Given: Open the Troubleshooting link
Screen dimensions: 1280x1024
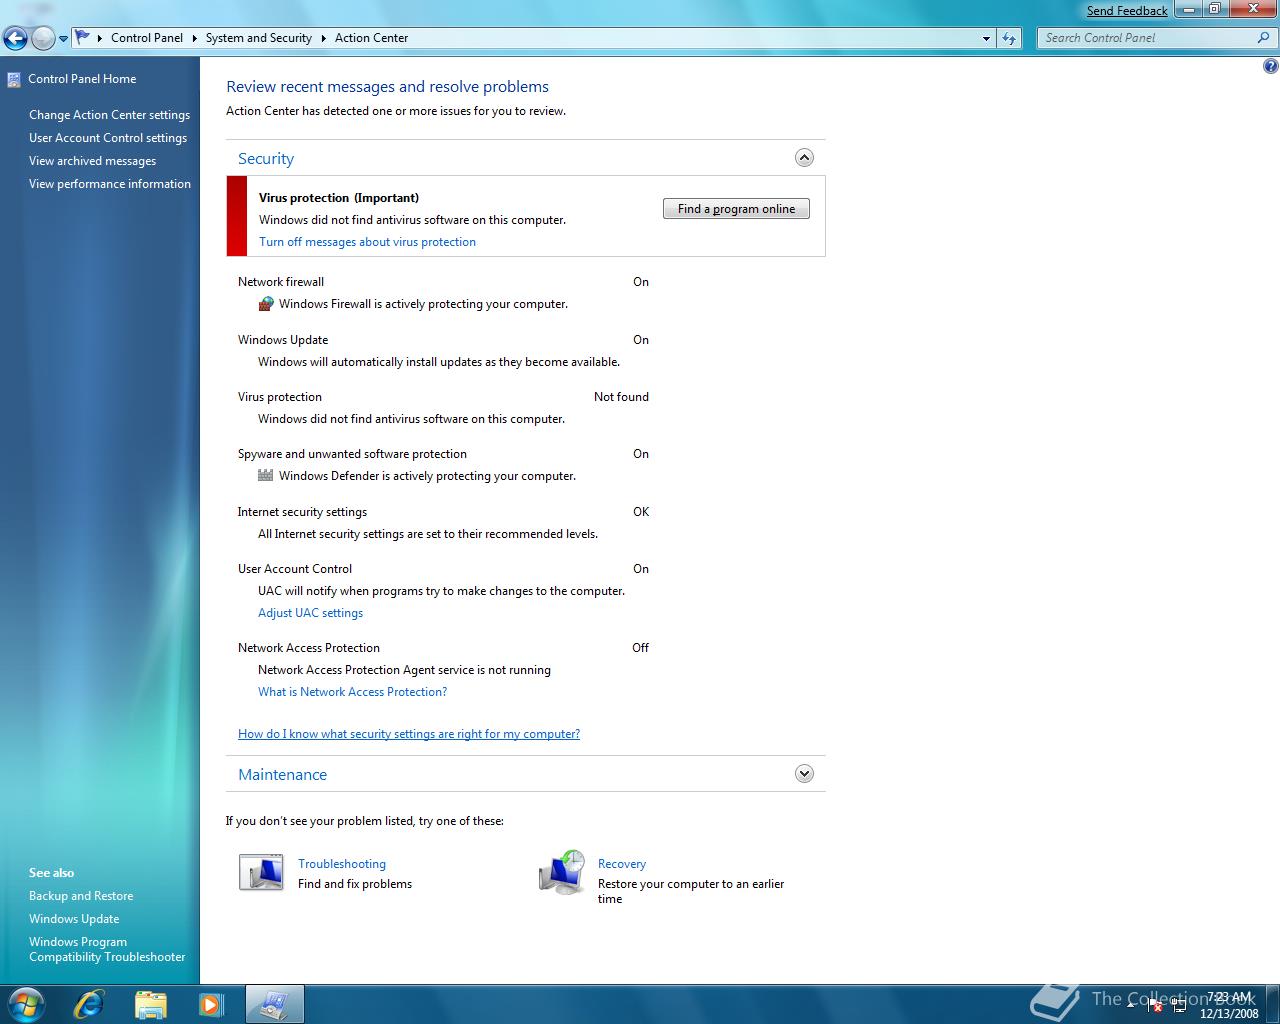Looking at the screenshot, I should 342,864.
